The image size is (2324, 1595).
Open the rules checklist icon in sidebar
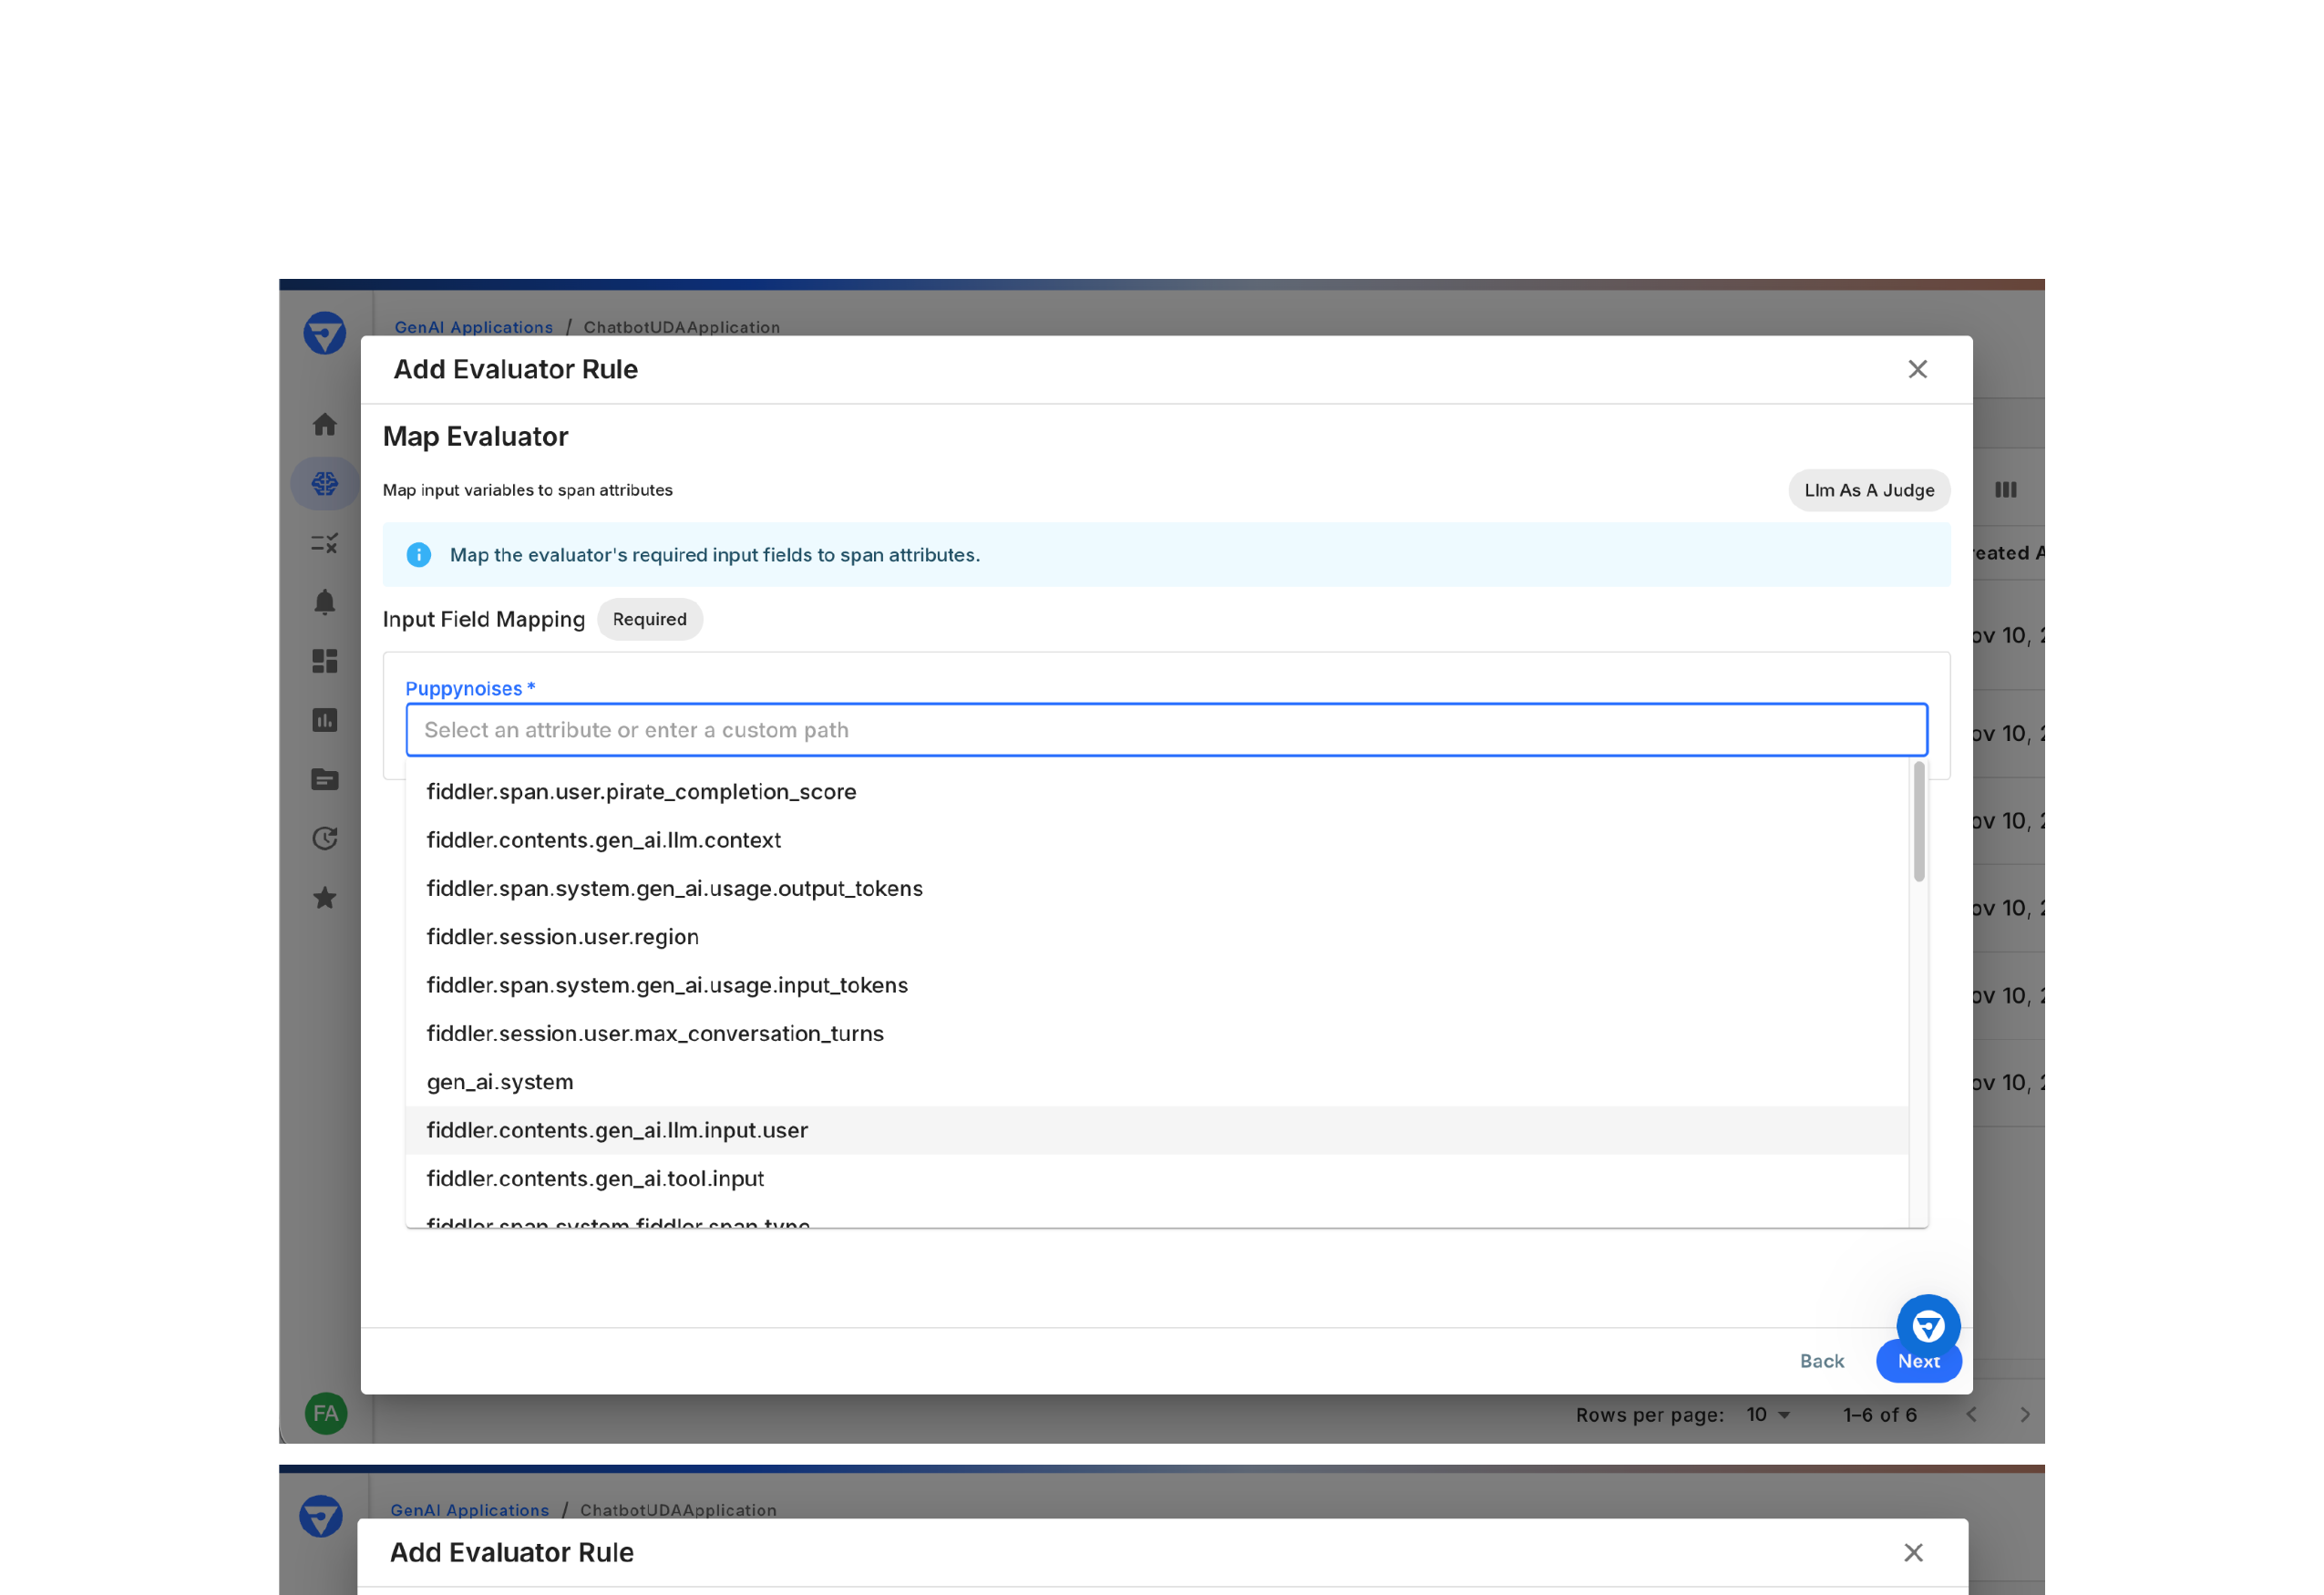[324, 542]
